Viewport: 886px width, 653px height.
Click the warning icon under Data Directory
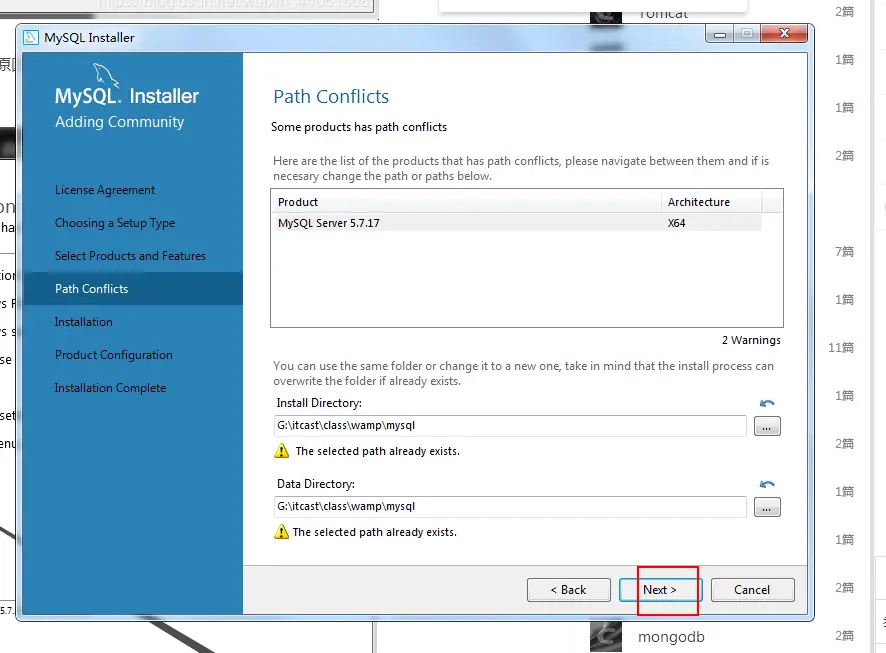click(281, 532)
